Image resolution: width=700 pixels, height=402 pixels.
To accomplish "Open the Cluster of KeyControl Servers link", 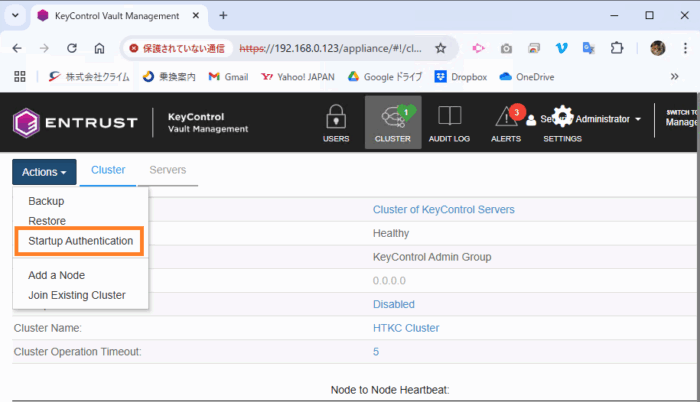I will point(443,209).
